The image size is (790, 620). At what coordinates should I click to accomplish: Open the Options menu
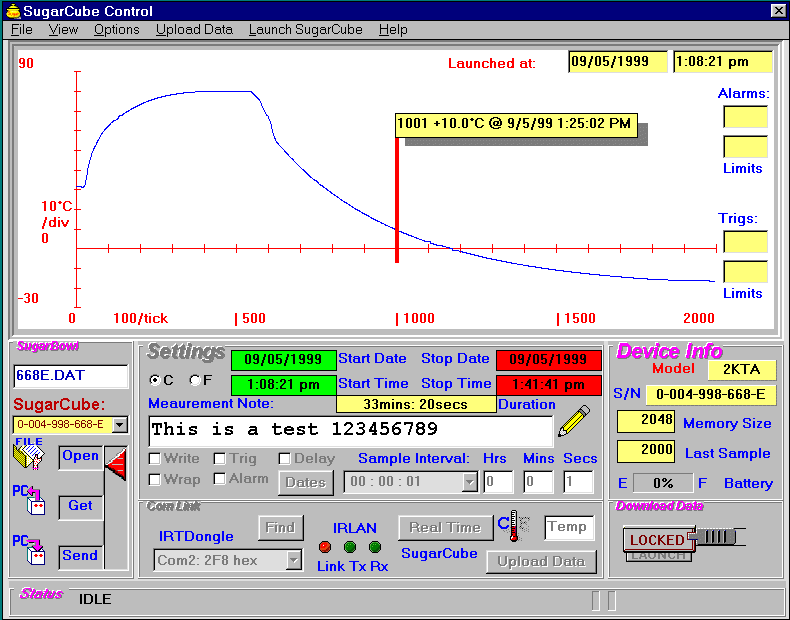tap(116, 30)
